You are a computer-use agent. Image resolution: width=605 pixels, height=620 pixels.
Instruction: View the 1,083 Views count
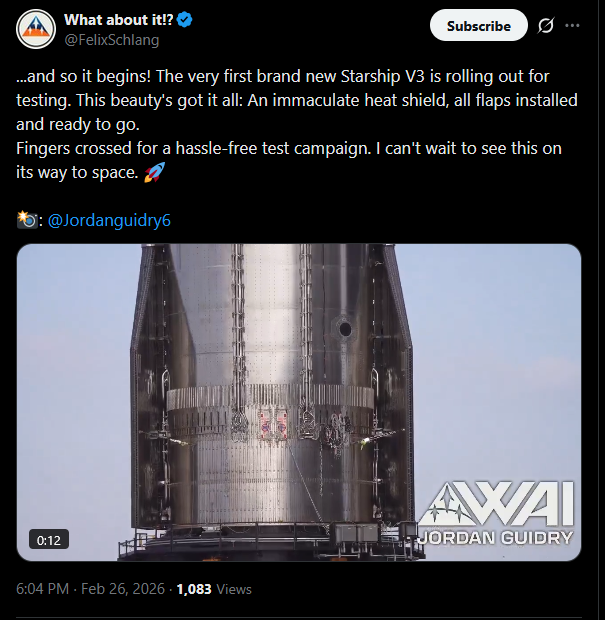pyautogui.click(x=214, y=589)
